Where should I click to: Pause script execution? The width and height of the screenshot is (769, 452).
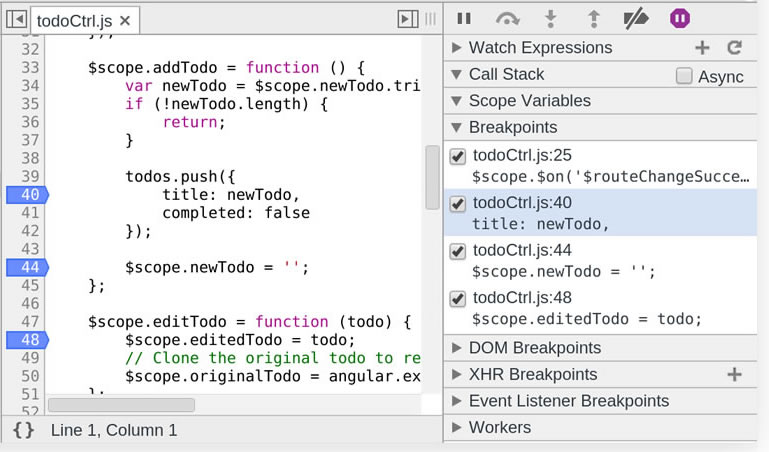tap(464, 18)
